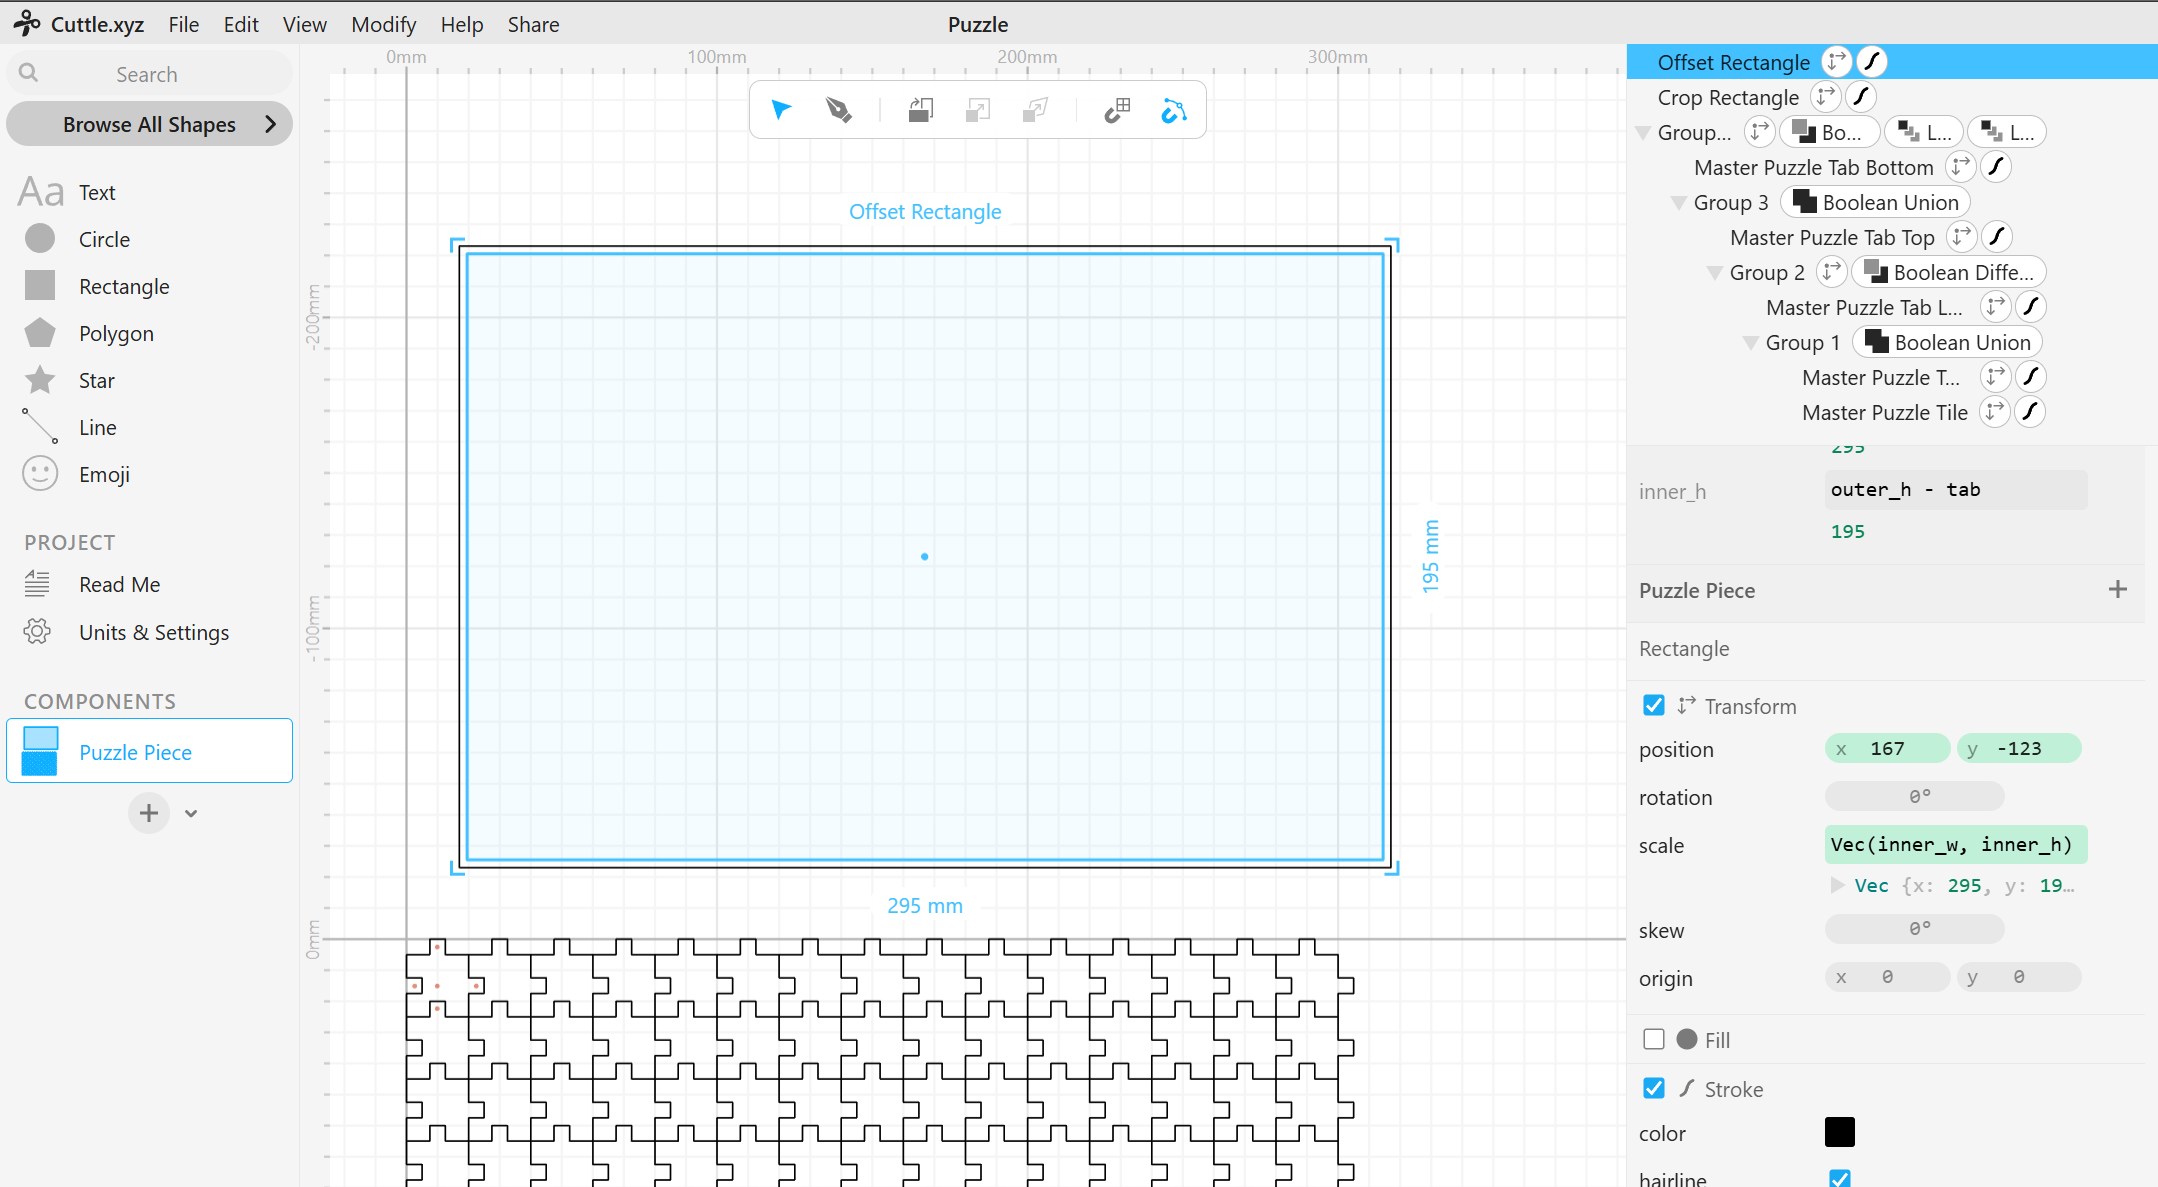Screen dimensions: 2158x1187
Task: Edit the skew value field
Action: tap(1915, 929)
